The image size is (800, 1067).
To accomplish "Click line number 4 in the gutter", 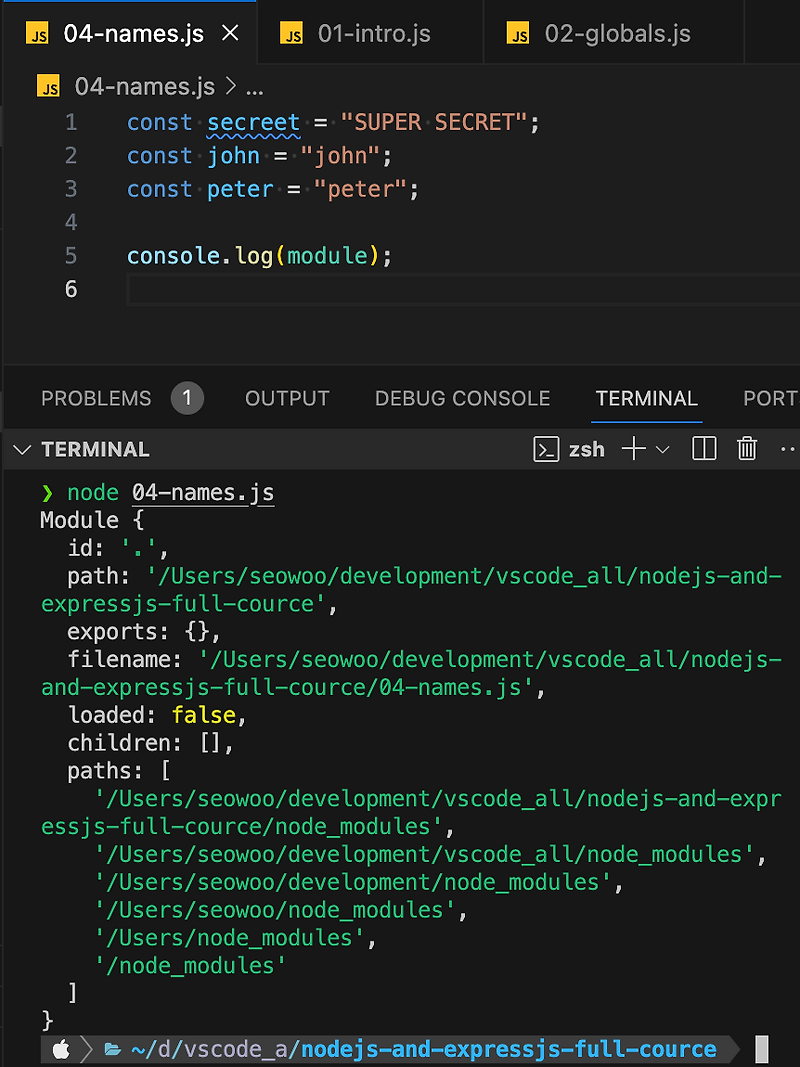I will (71, 223).
